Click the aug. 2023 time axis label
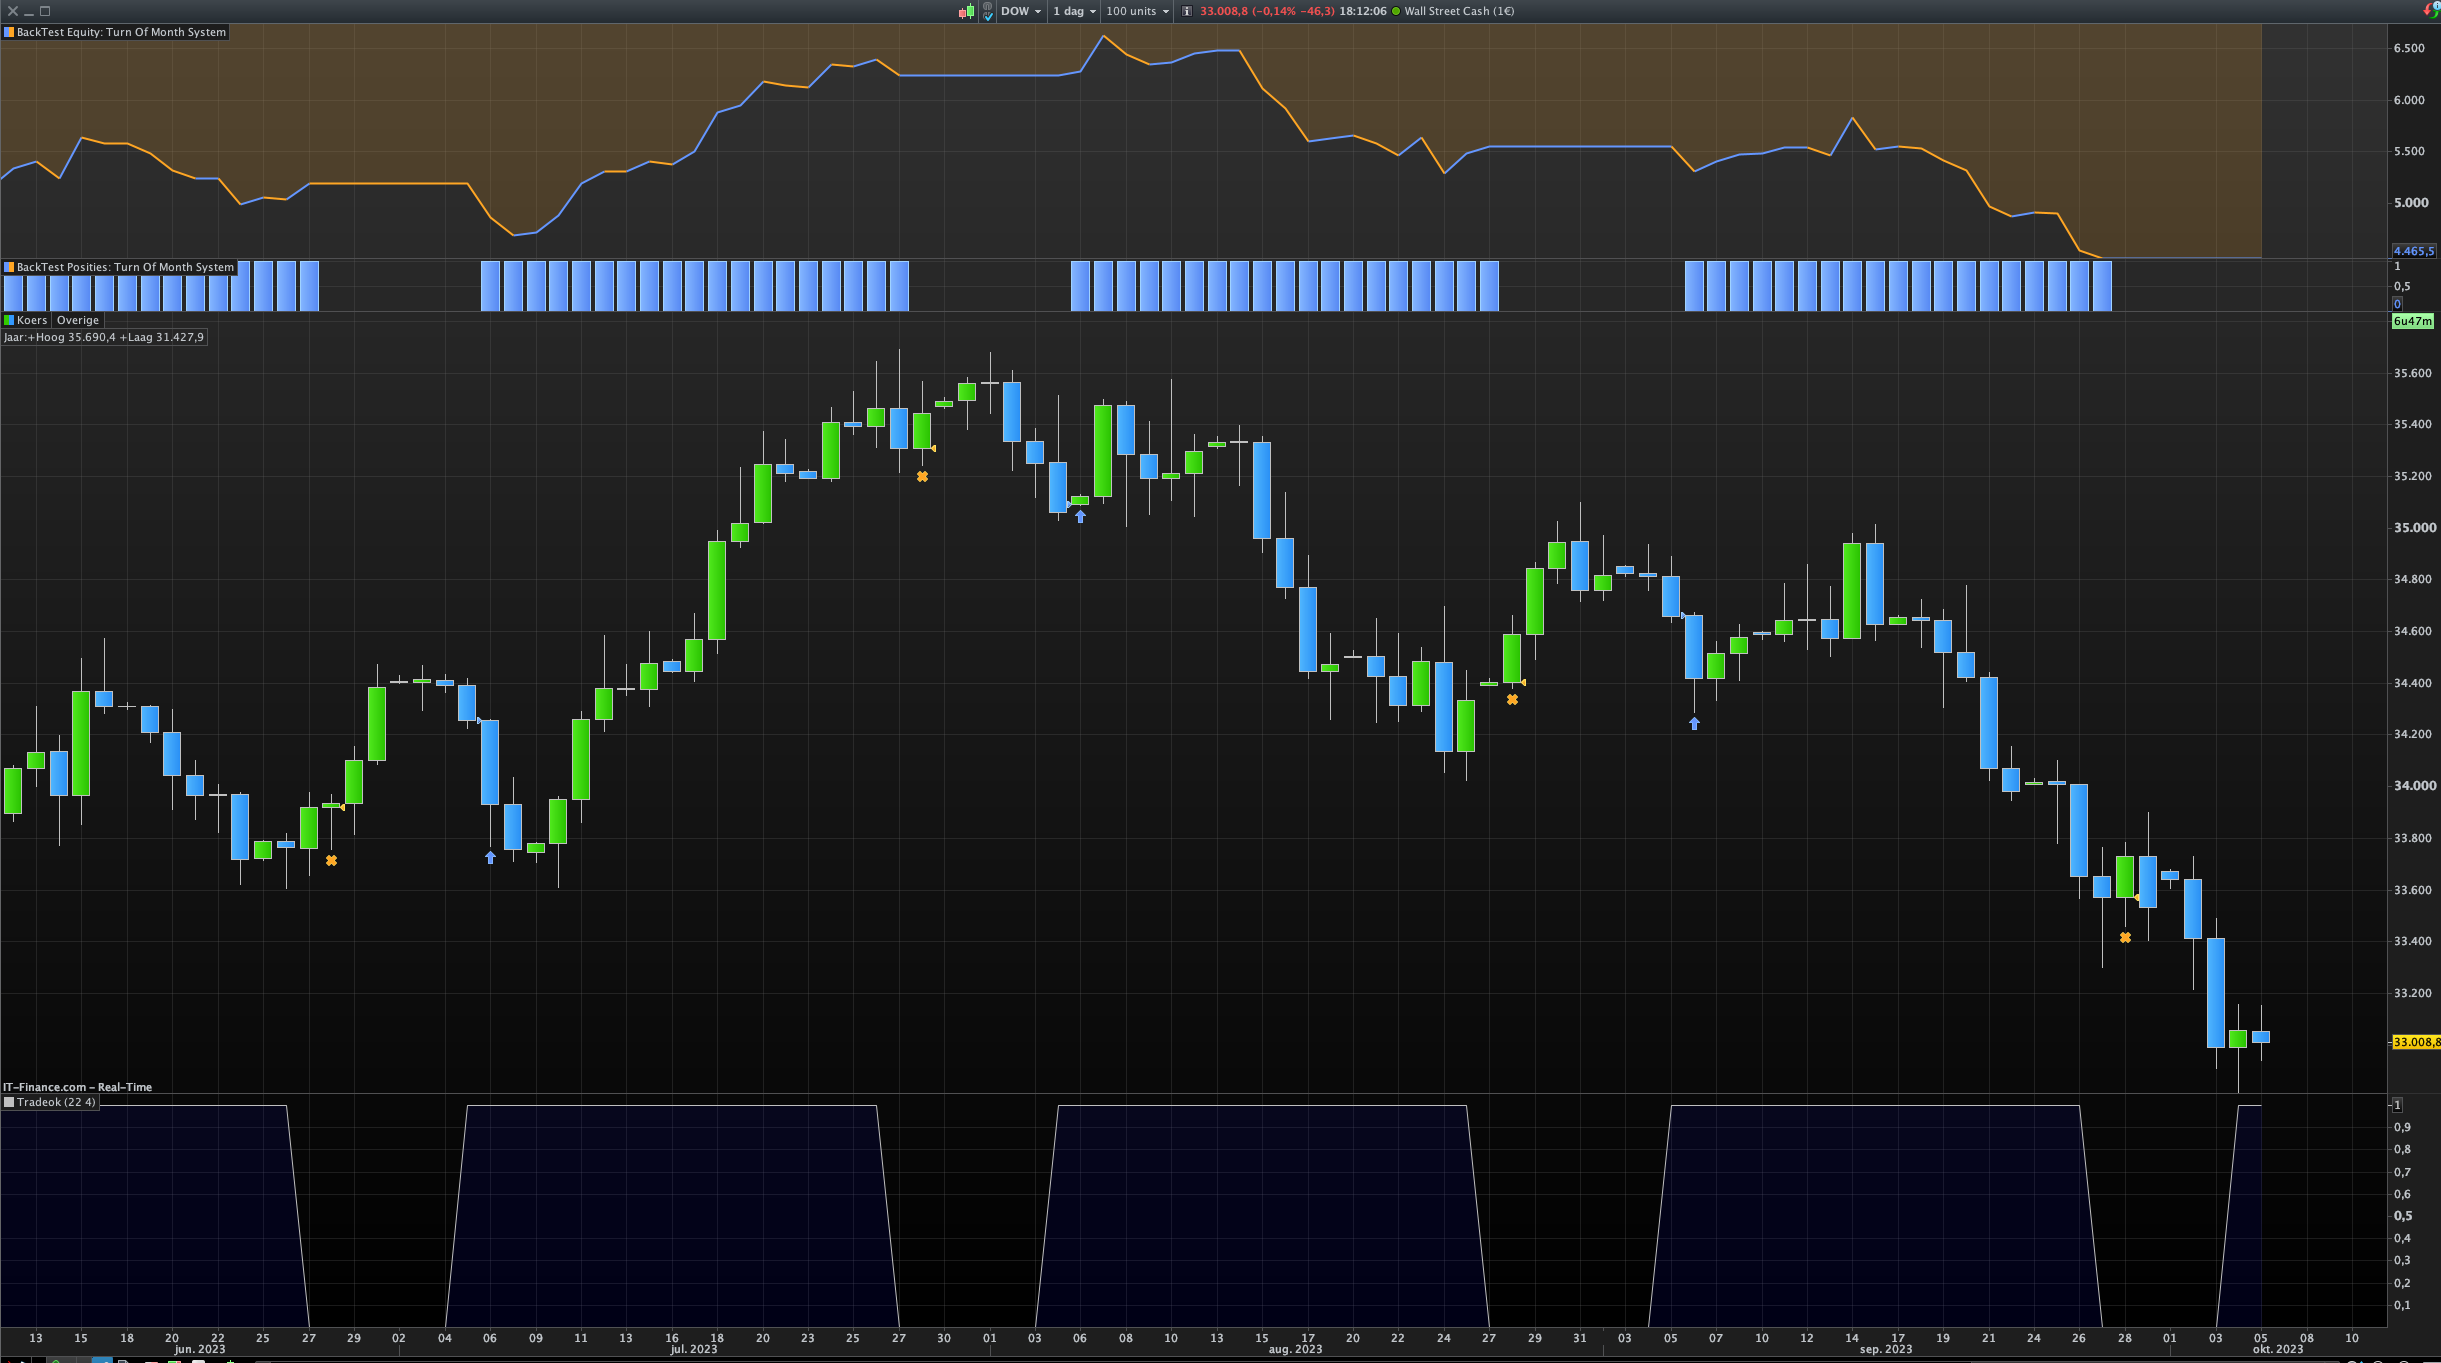The image size is (2441, 1363). [1295, 1350]
